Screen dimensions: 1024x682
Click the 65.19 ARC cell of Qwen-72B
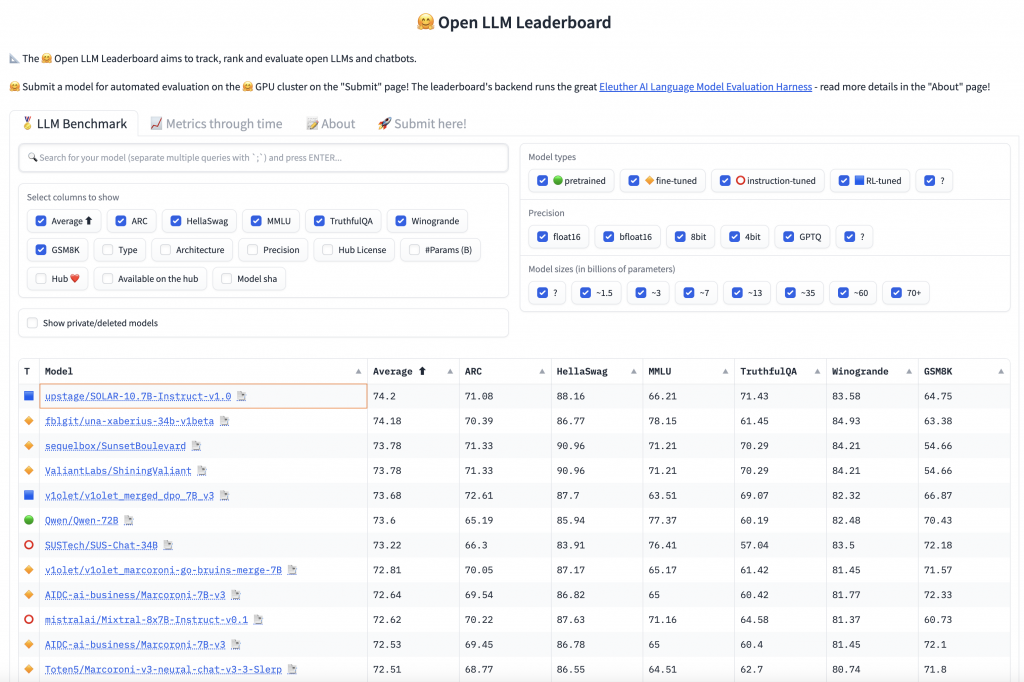[505, 520]
